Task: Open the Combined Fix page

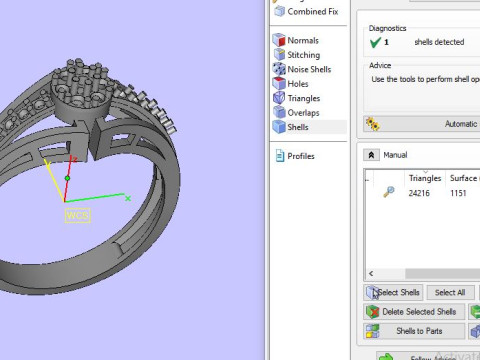Action: 306,12
